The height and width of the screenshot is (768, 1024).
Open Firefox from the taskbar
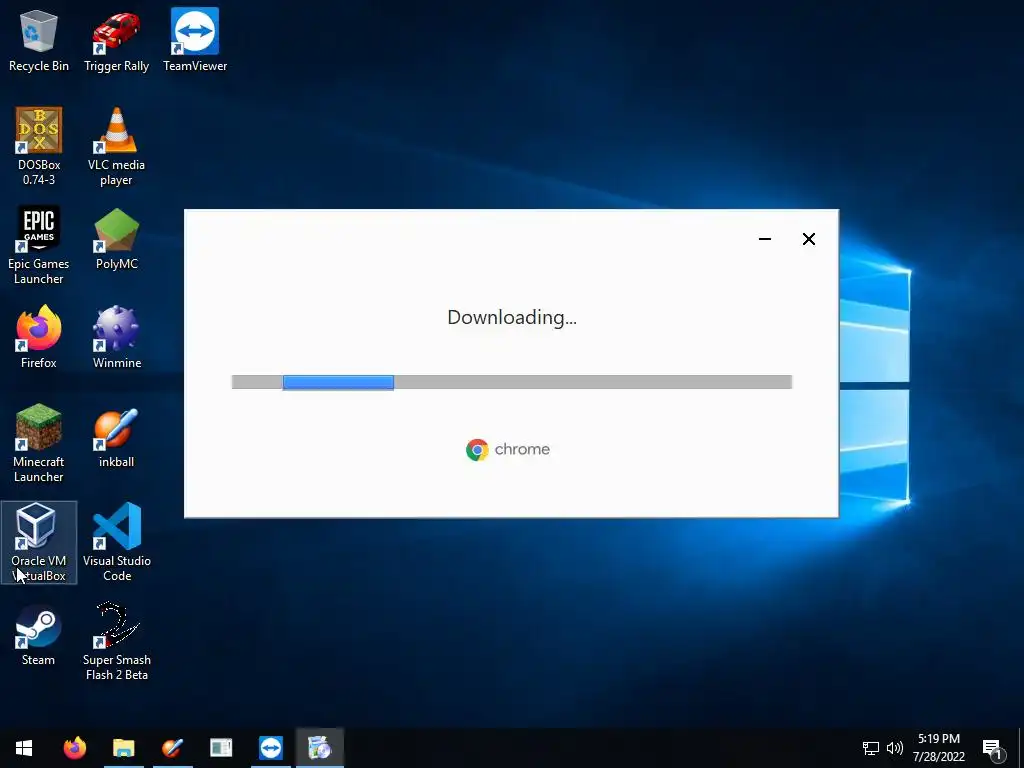[x=74, y=748]
